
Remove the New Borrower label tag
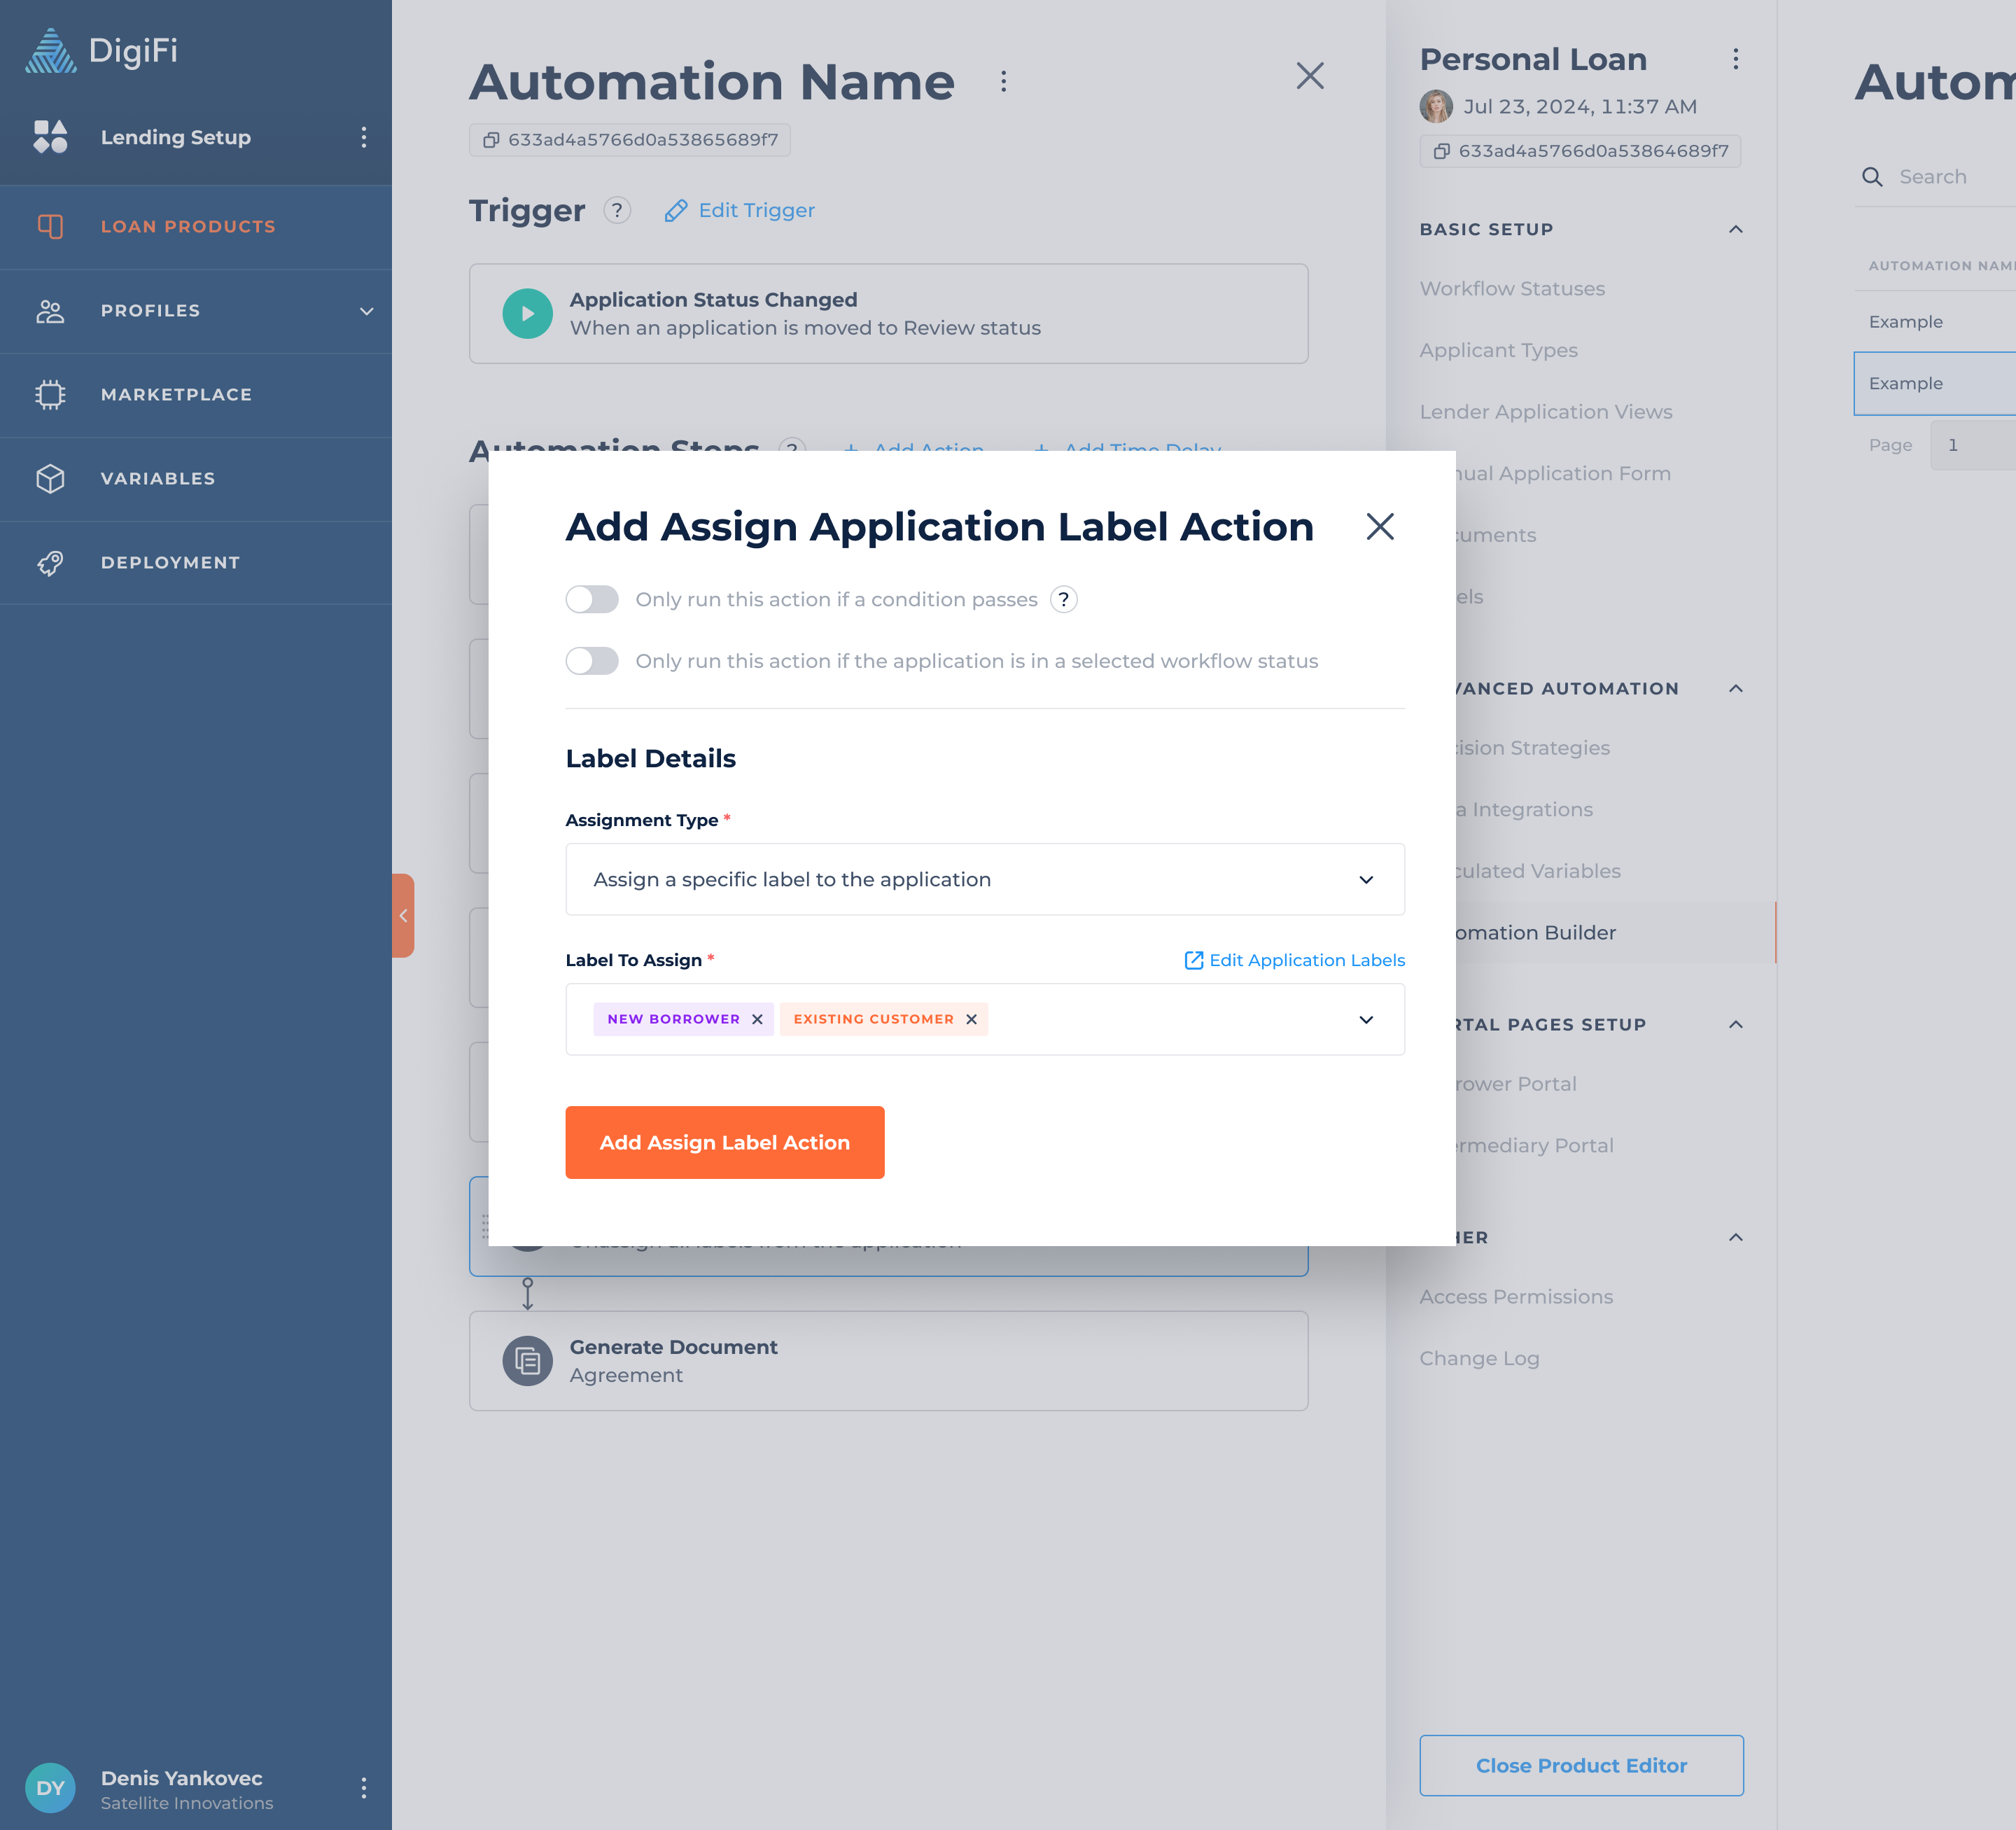pos(757,1019)
